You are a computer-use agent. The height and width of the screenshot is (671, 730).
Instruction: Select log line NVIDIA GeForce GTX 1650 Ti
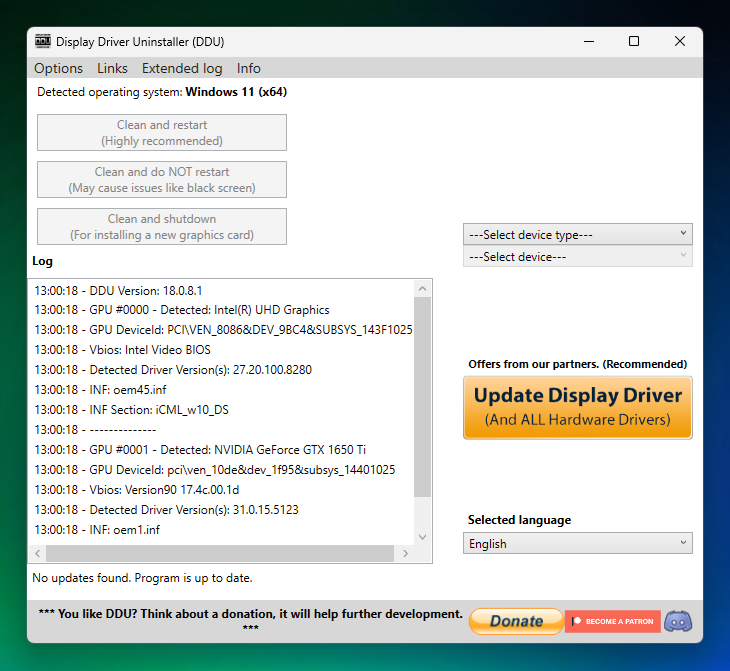click(x=200, y=450)
